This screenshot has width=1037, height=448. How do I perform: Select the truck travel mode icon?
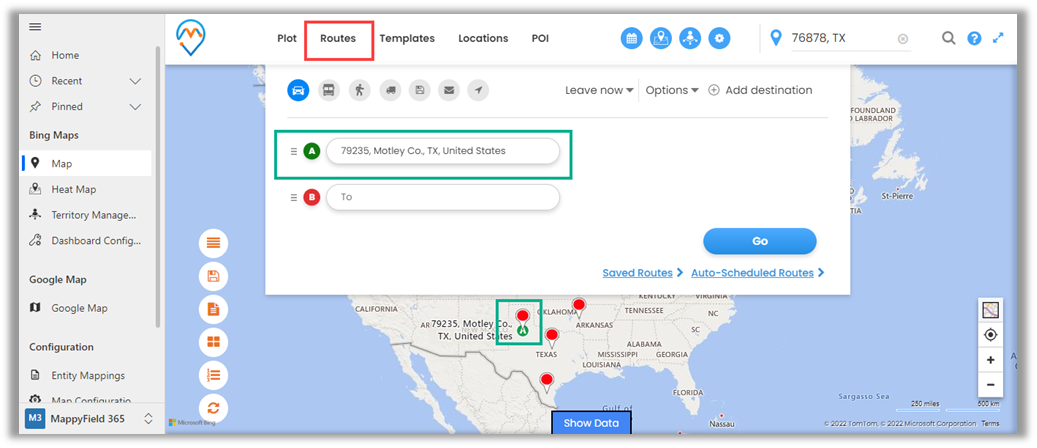389,90
